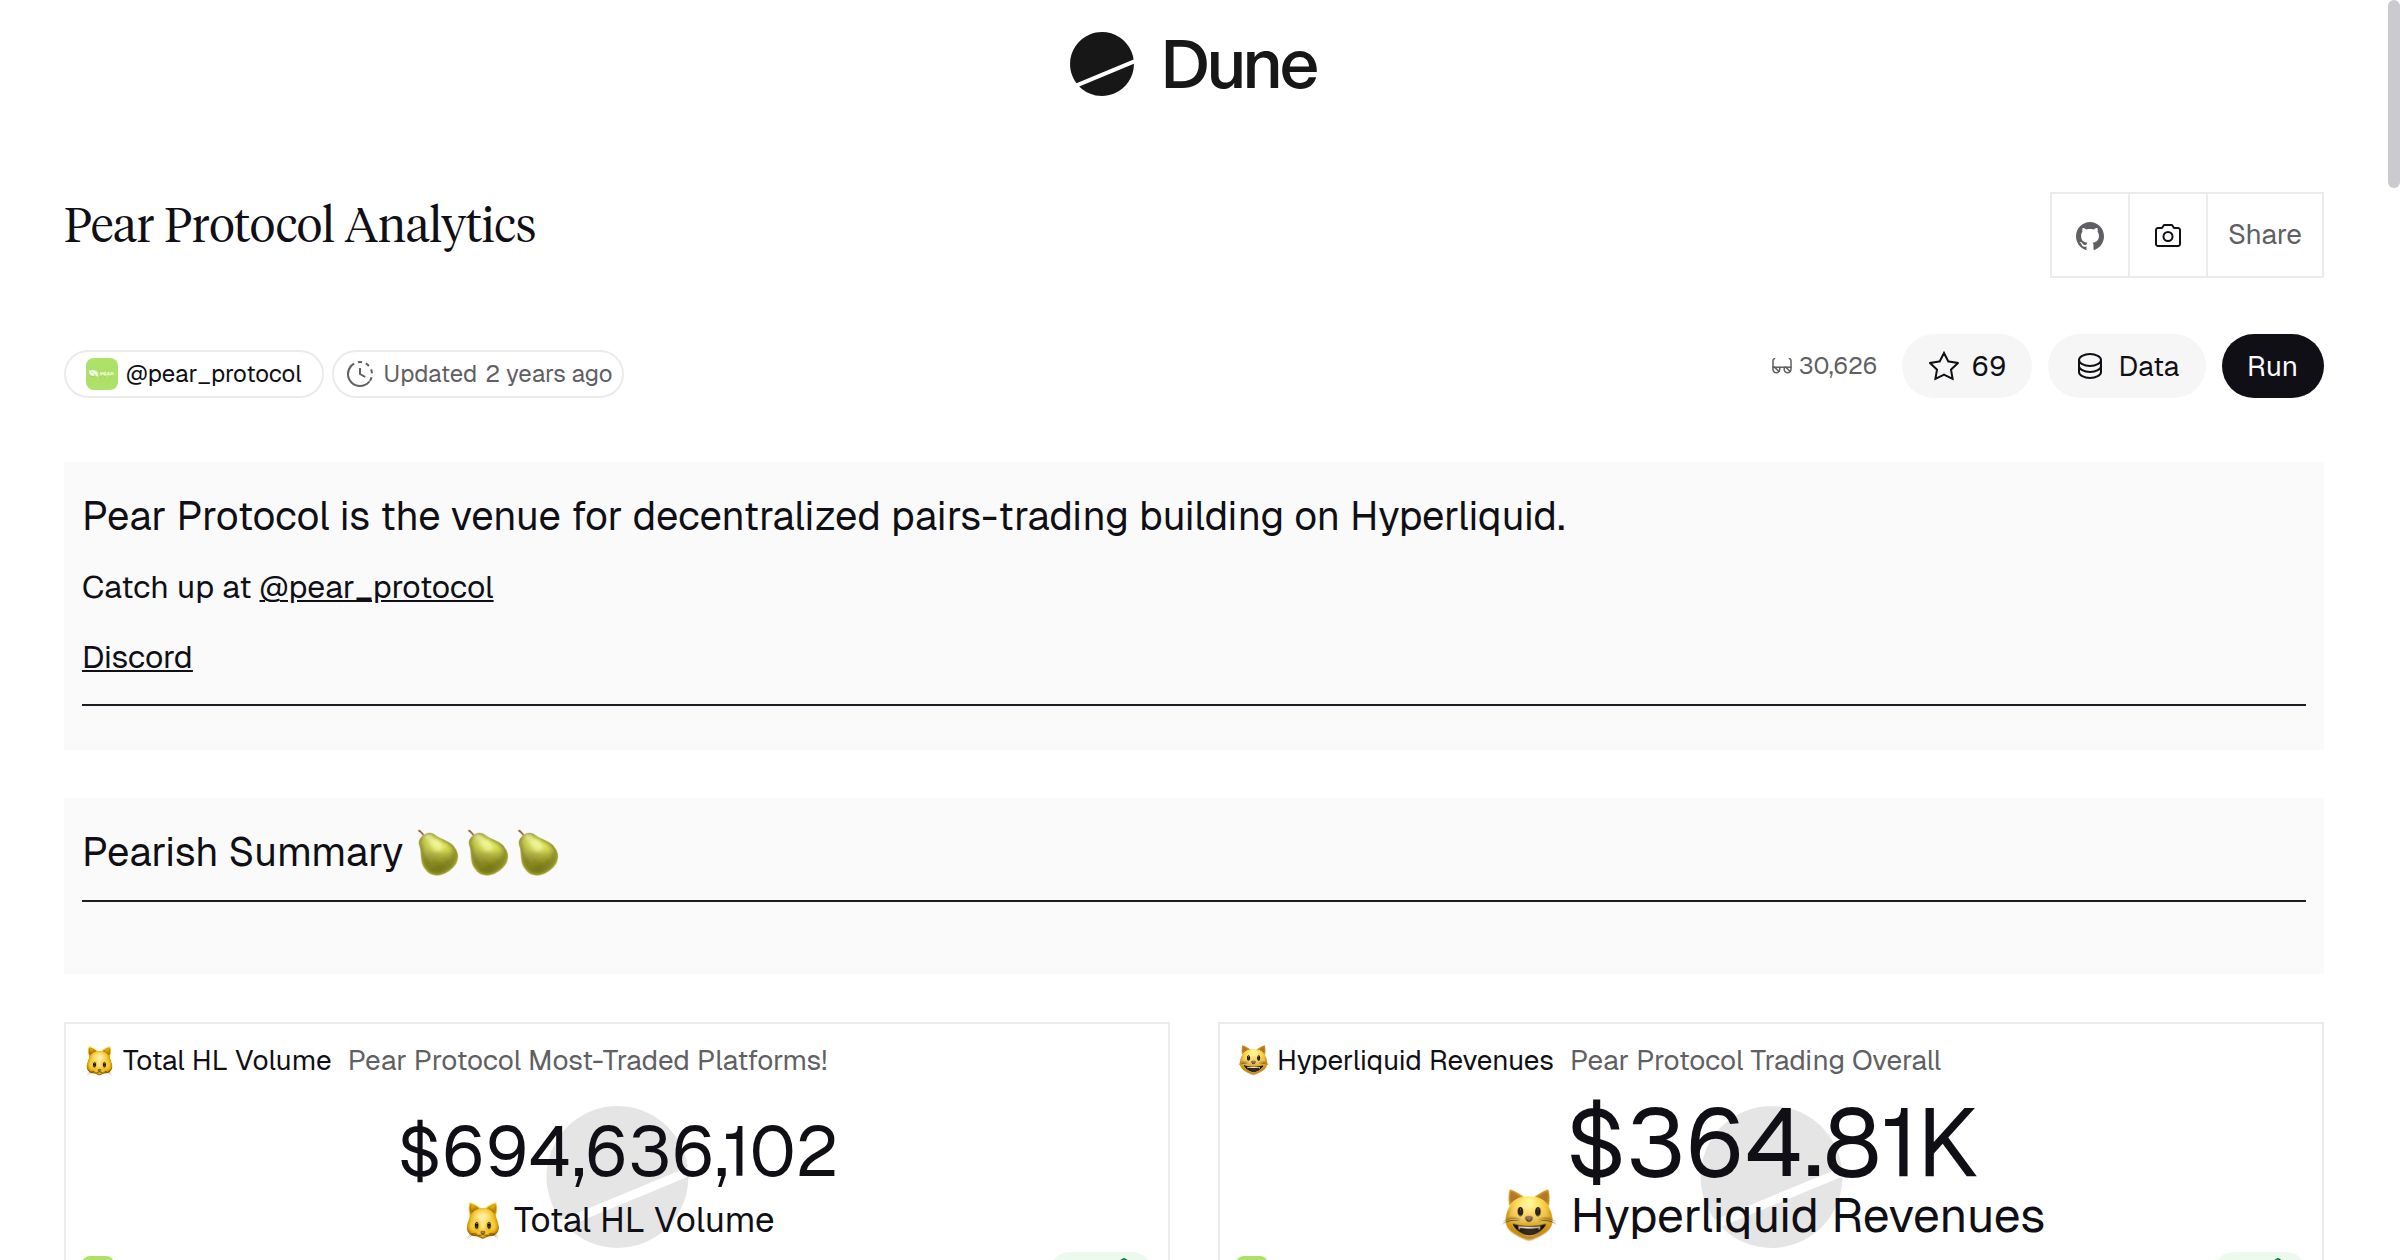The height and width of the screenshot is (1260, 2400).
Task: Open the dashboard's GitHub repository icon
Action: [x=2089, y=234]
